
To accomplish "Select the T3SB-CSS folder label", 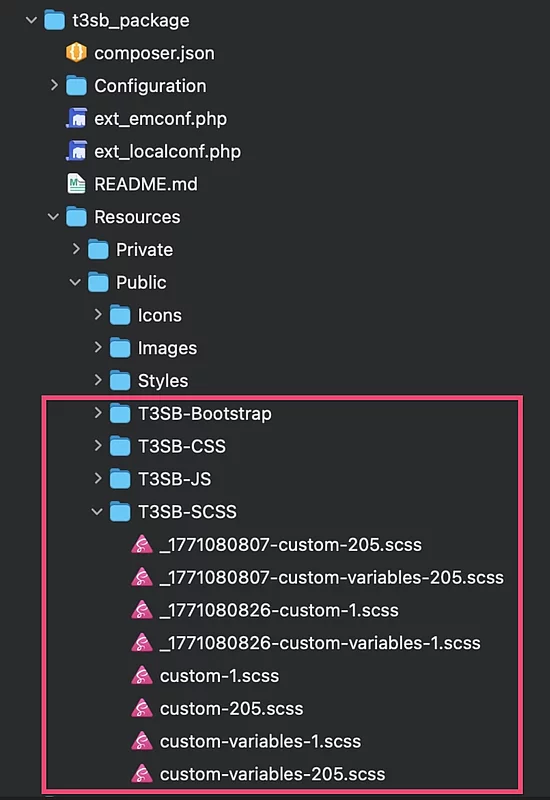I will click(x=182, y=446).
